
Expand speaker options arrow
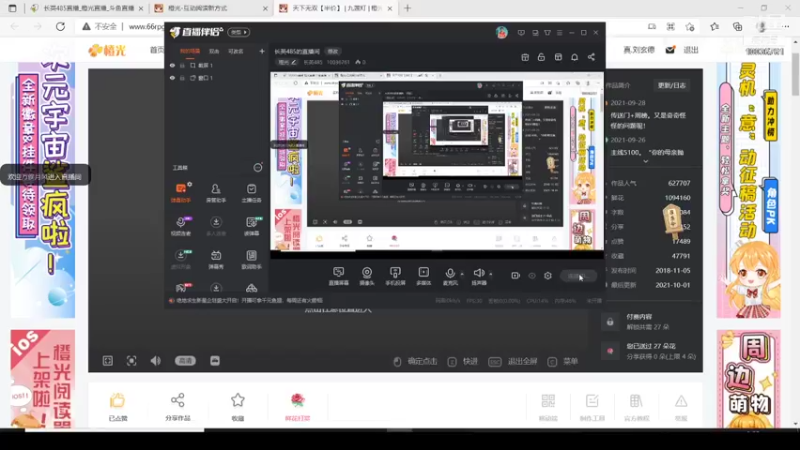491,274
